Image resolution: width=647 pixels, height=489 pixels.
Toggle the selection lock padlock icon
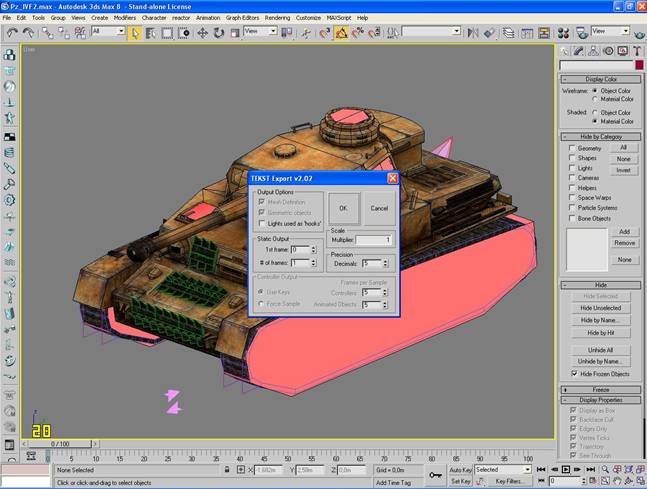click(227, 470)
